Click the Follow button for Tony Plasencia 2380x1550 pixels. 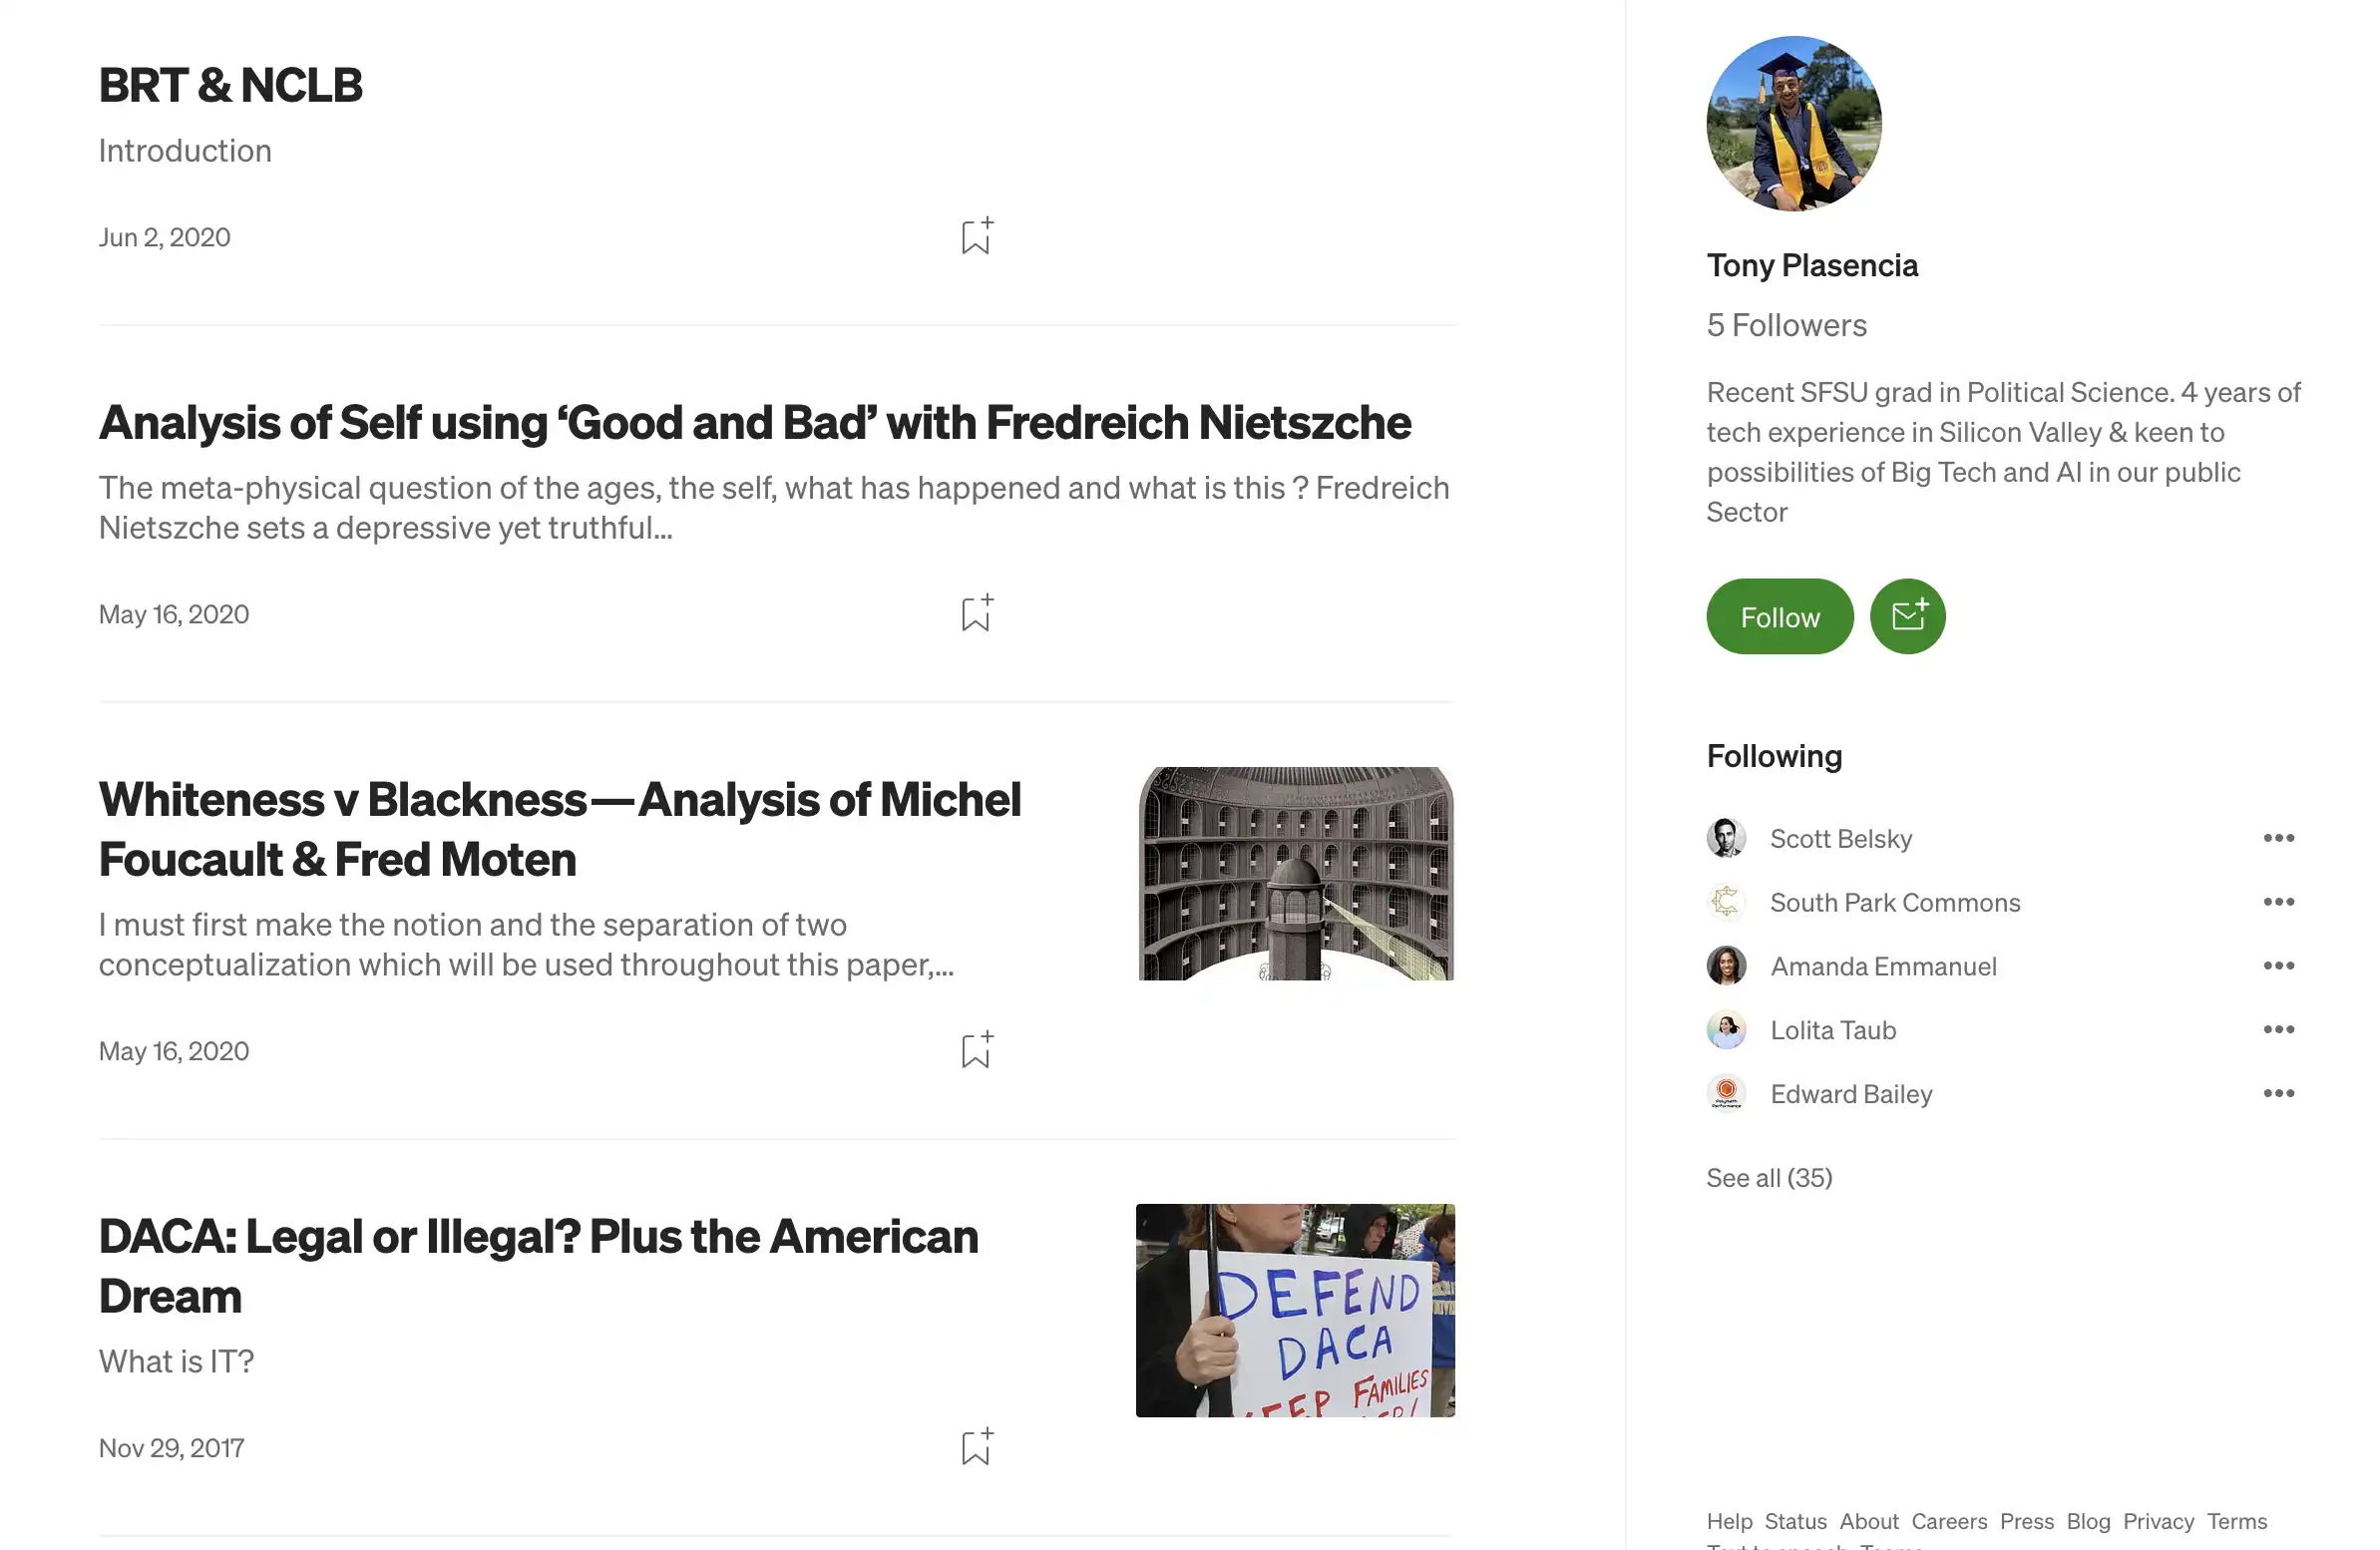[x=1779, y=615]
